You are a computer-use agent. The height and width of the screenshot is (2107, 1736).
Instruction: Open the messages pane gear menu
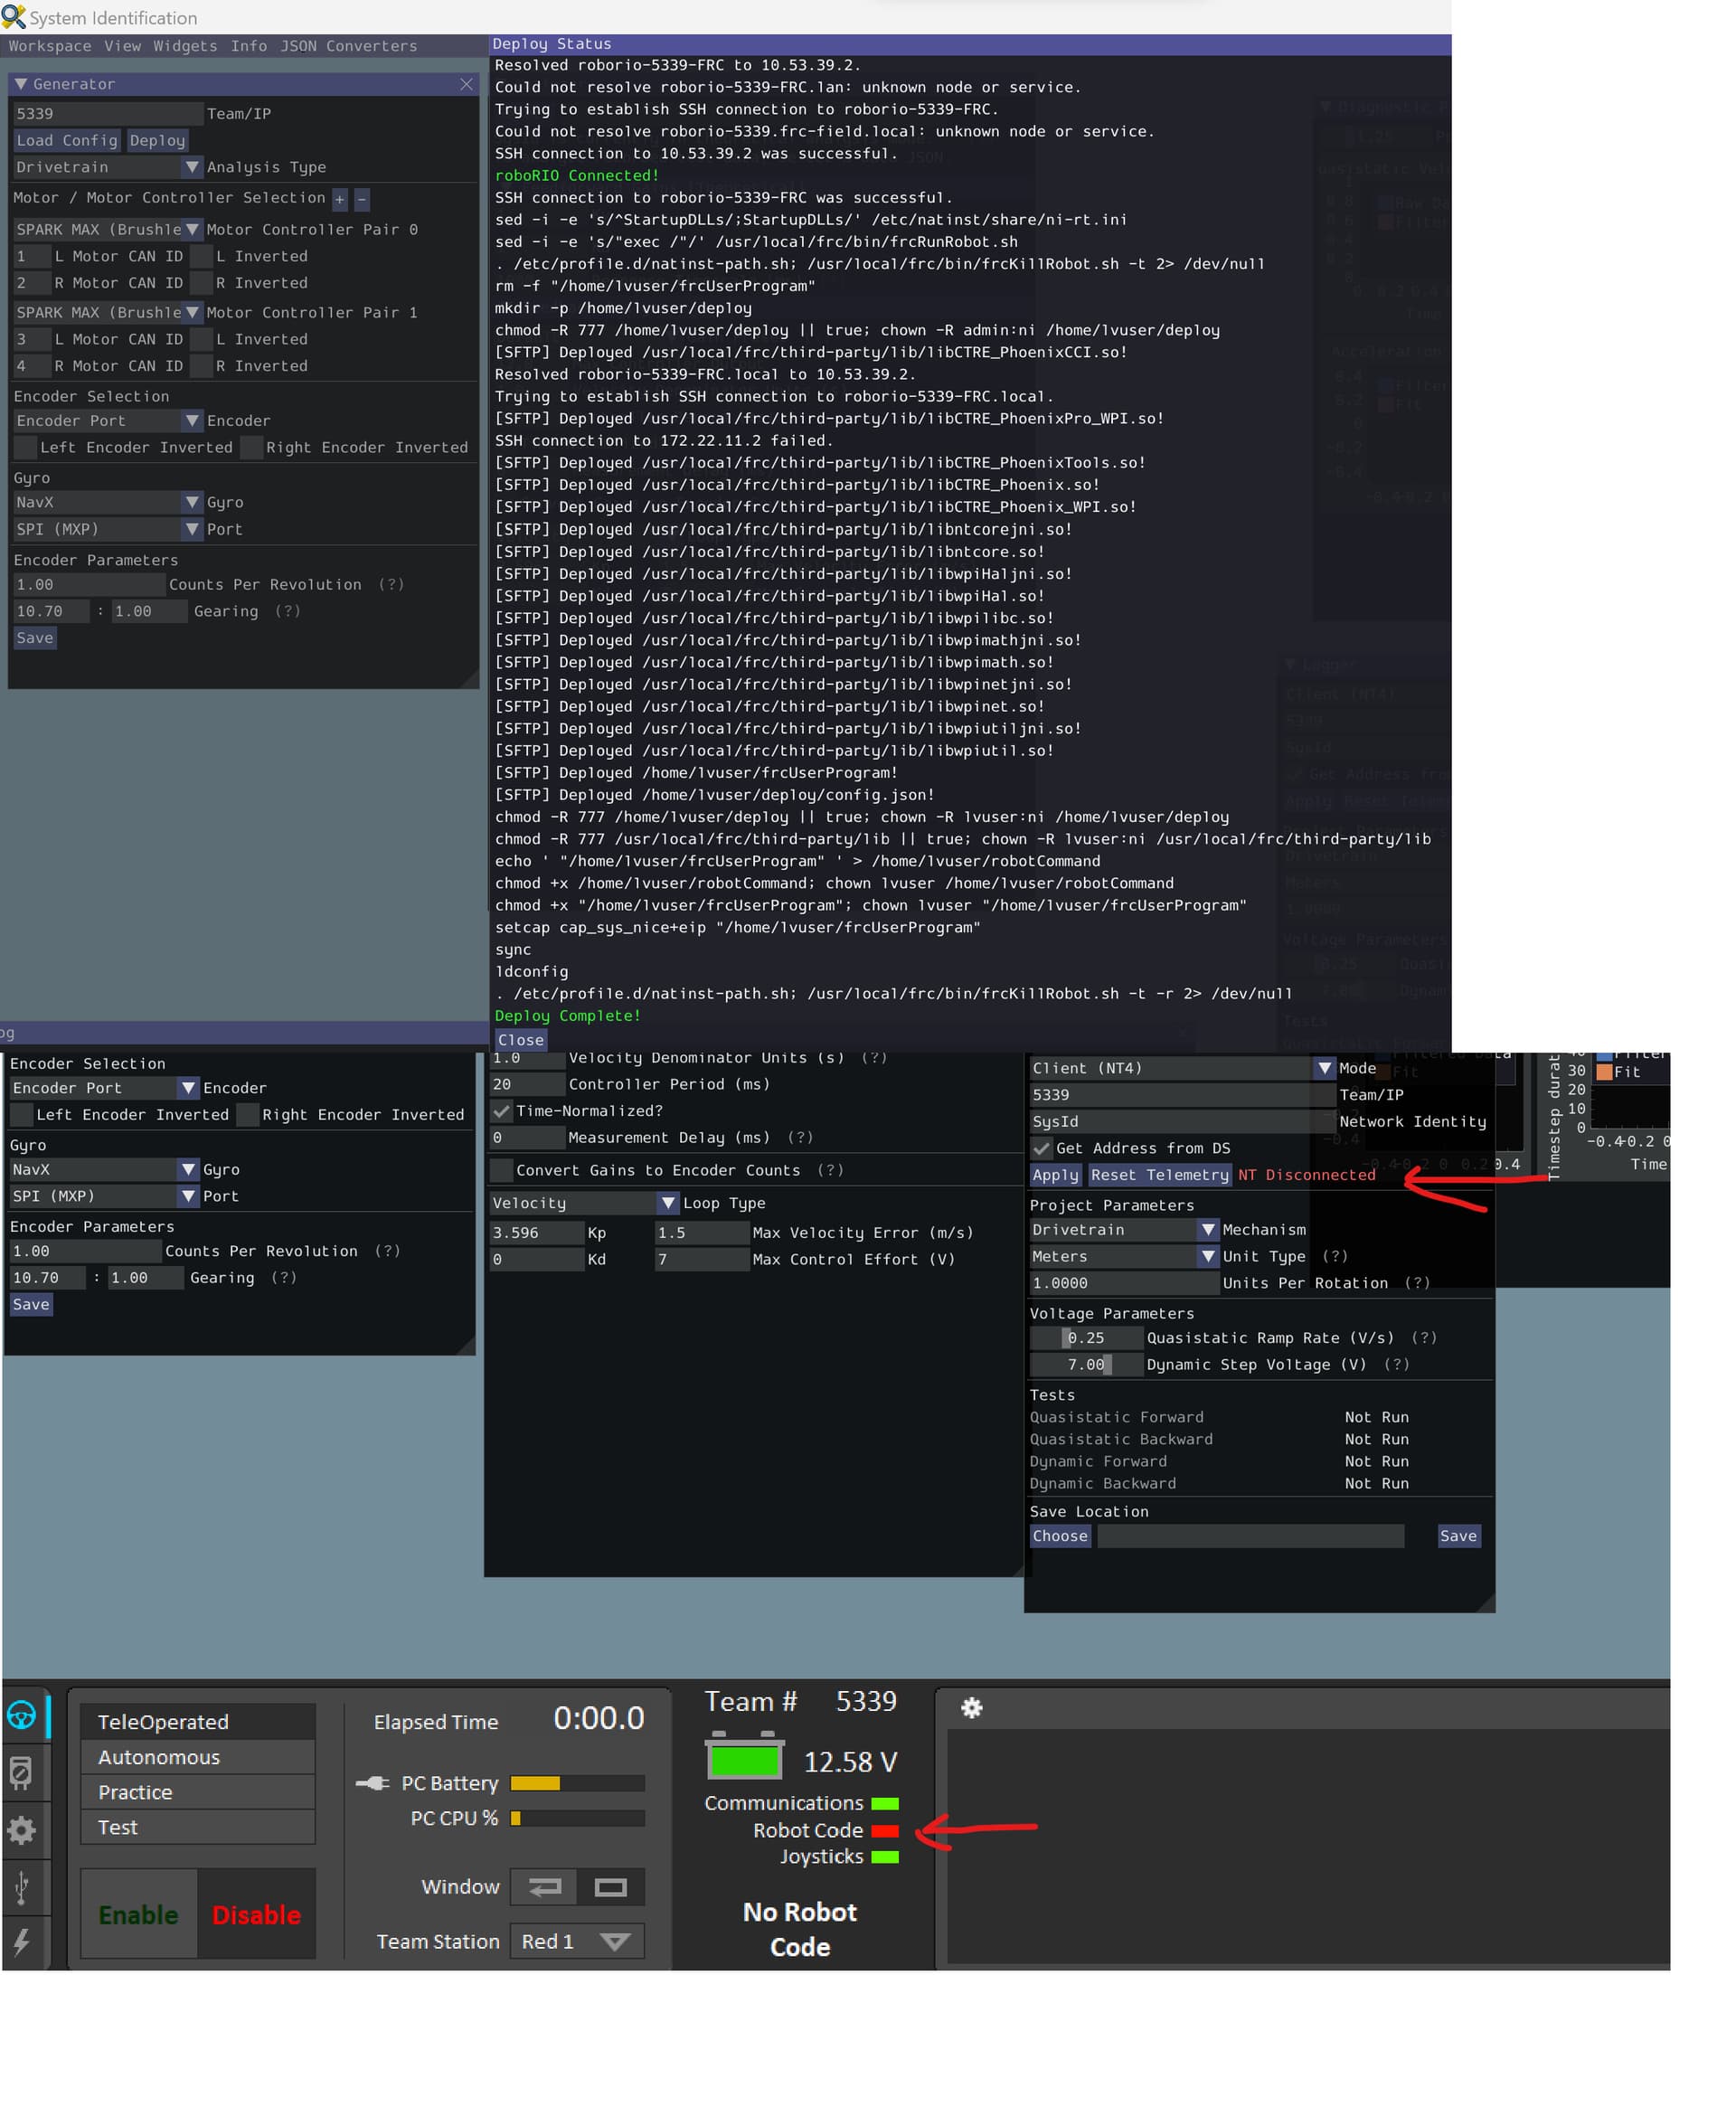click(x=971, y=1707)
